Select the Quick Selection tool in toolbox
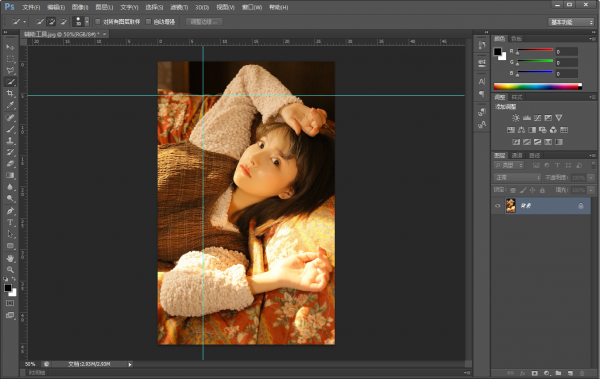This screenshot has height=379, width=600. (10, 82)
